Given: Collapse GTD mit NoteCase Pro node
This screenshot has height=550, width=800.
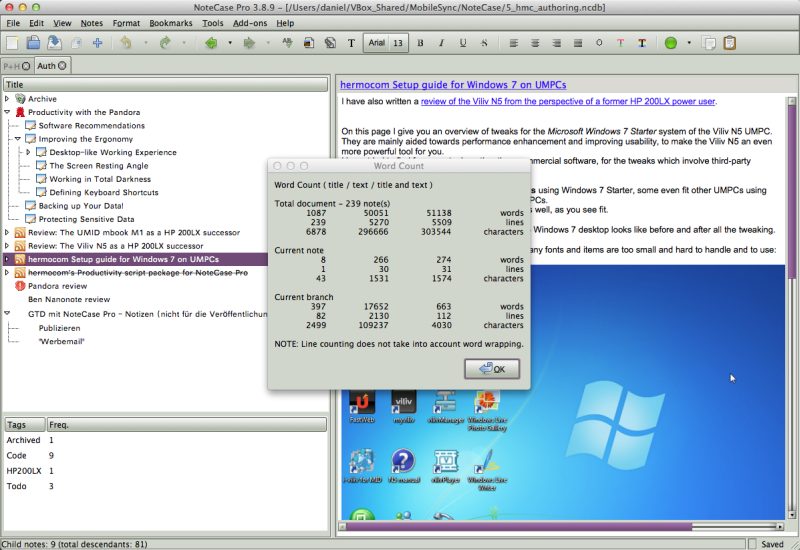Looking at the screenshot, I should tap(7, 313).
